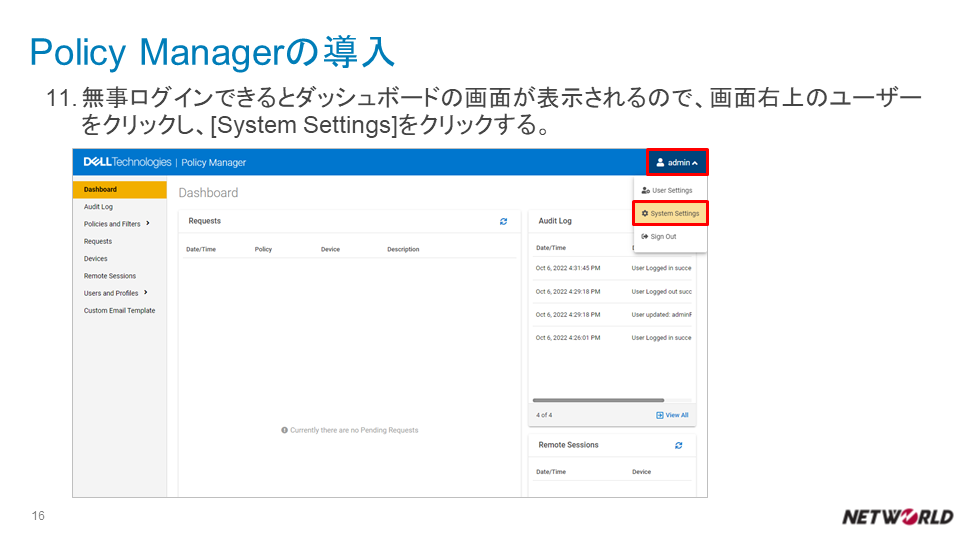Click the no Pending Requests message
This screenshot has height=540, width=960.
tap(354, 430)
